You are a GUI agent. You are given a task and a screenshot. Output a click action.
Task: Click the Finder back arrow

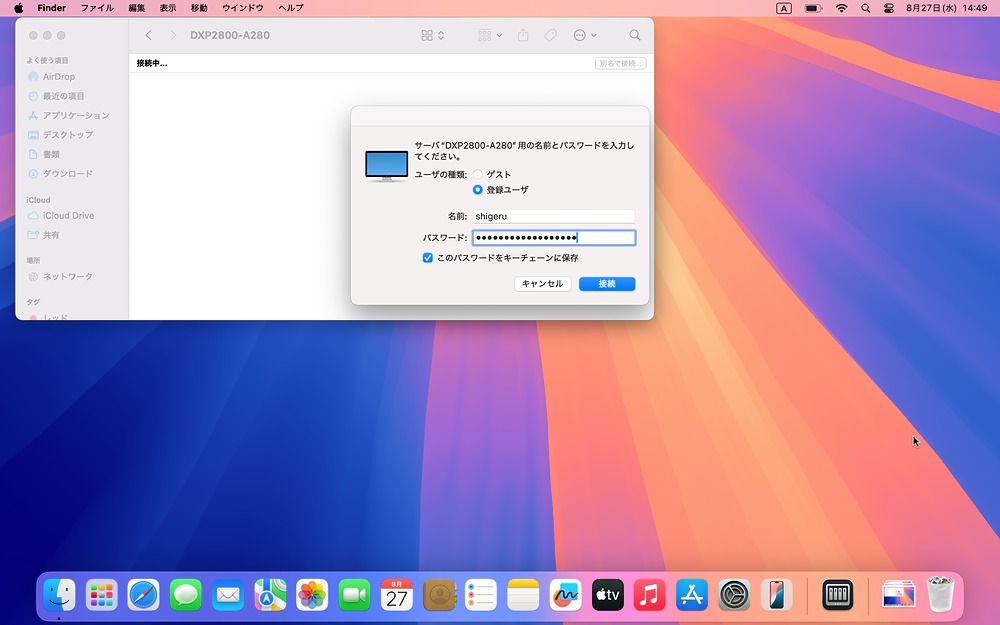(149, 35)
